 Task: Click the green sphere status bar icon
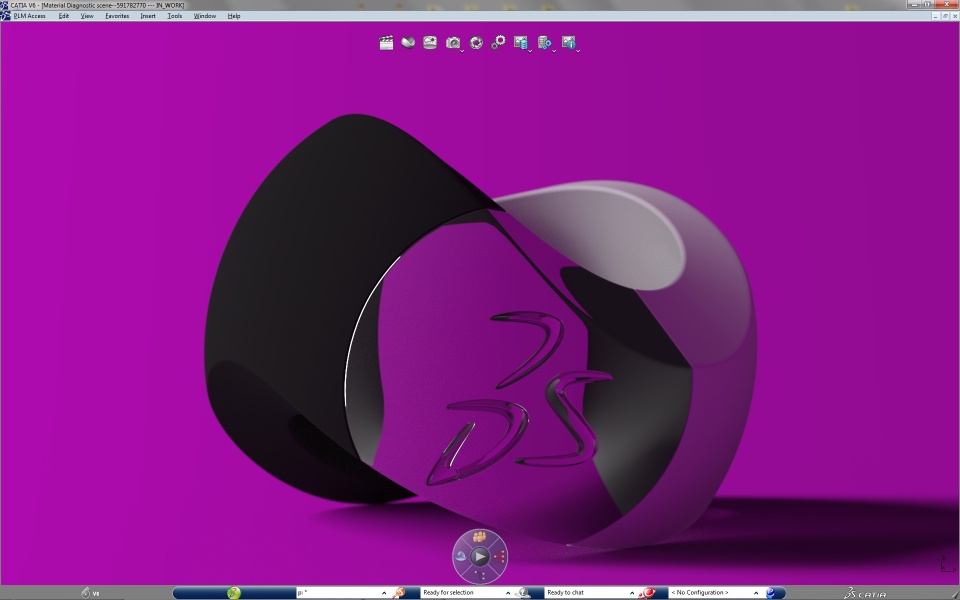[x=234, y=593]
